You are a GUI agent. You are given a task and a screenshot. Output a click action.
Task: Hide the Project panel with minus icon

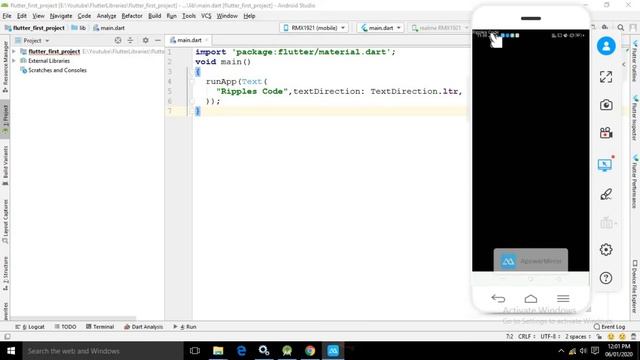point(158,40)
